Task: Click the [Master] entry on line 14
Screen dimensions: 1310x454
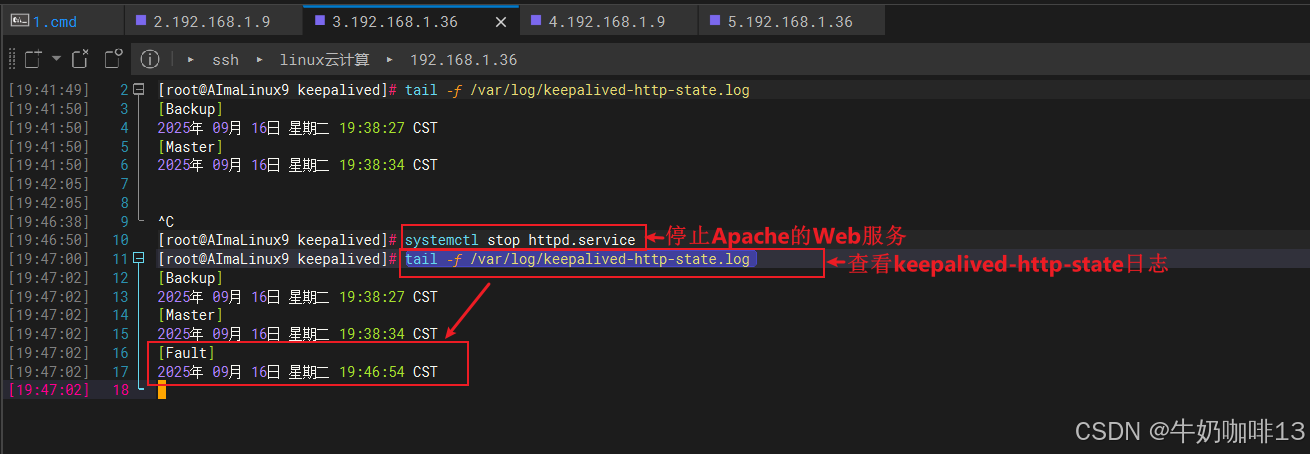Action: click(190, 315)
